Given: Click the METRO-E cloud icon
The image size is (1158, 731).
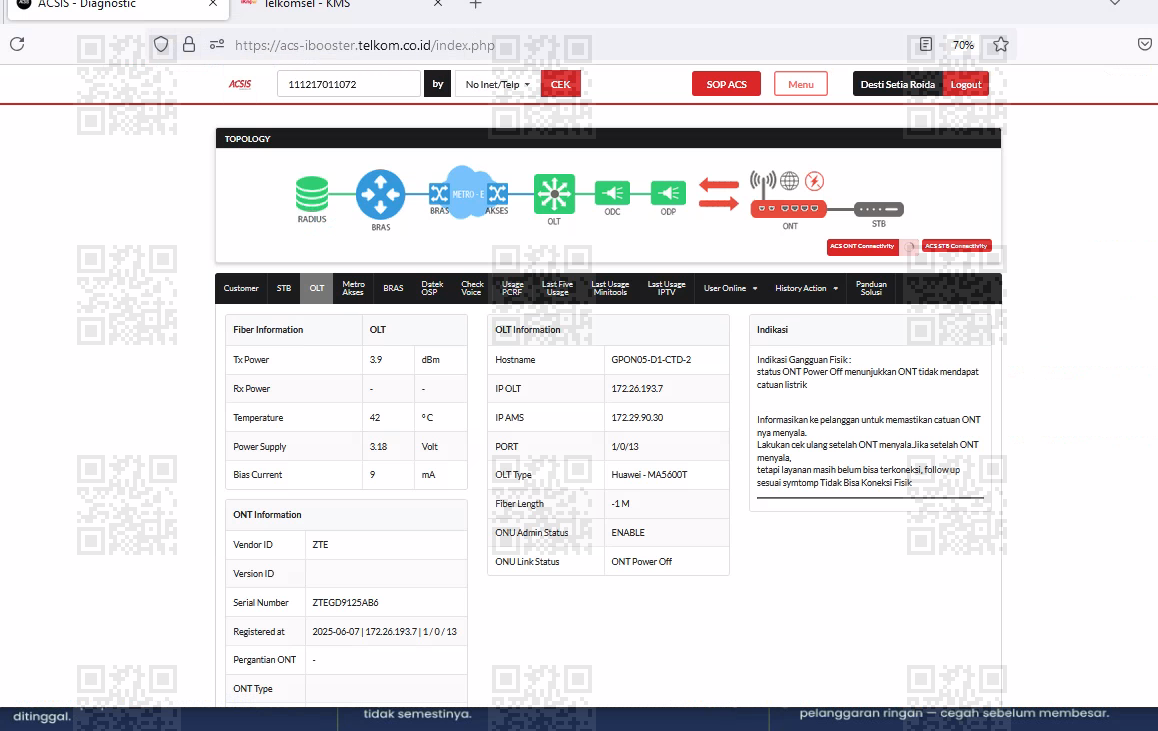Looking at the screenshot, I should pos(468,193).
